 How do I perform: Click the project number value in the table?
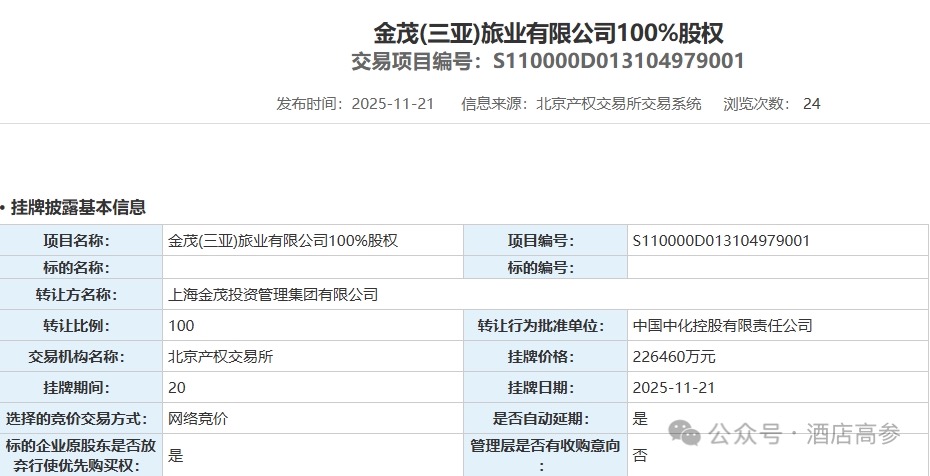[x=721, y=241]
